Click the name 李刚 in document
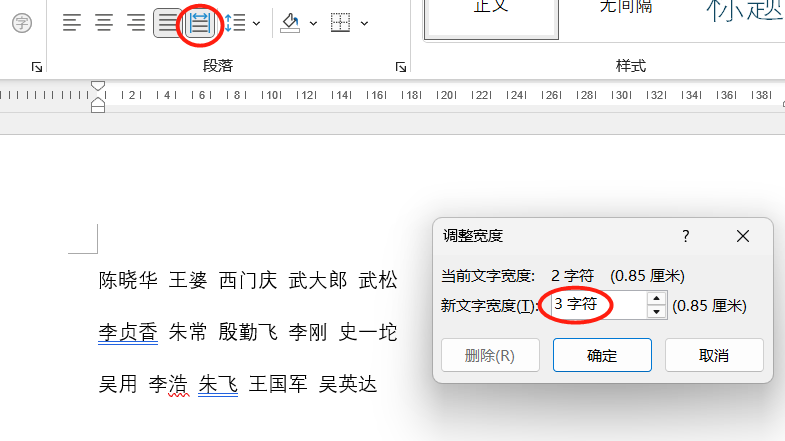 [x=308, y=332]
